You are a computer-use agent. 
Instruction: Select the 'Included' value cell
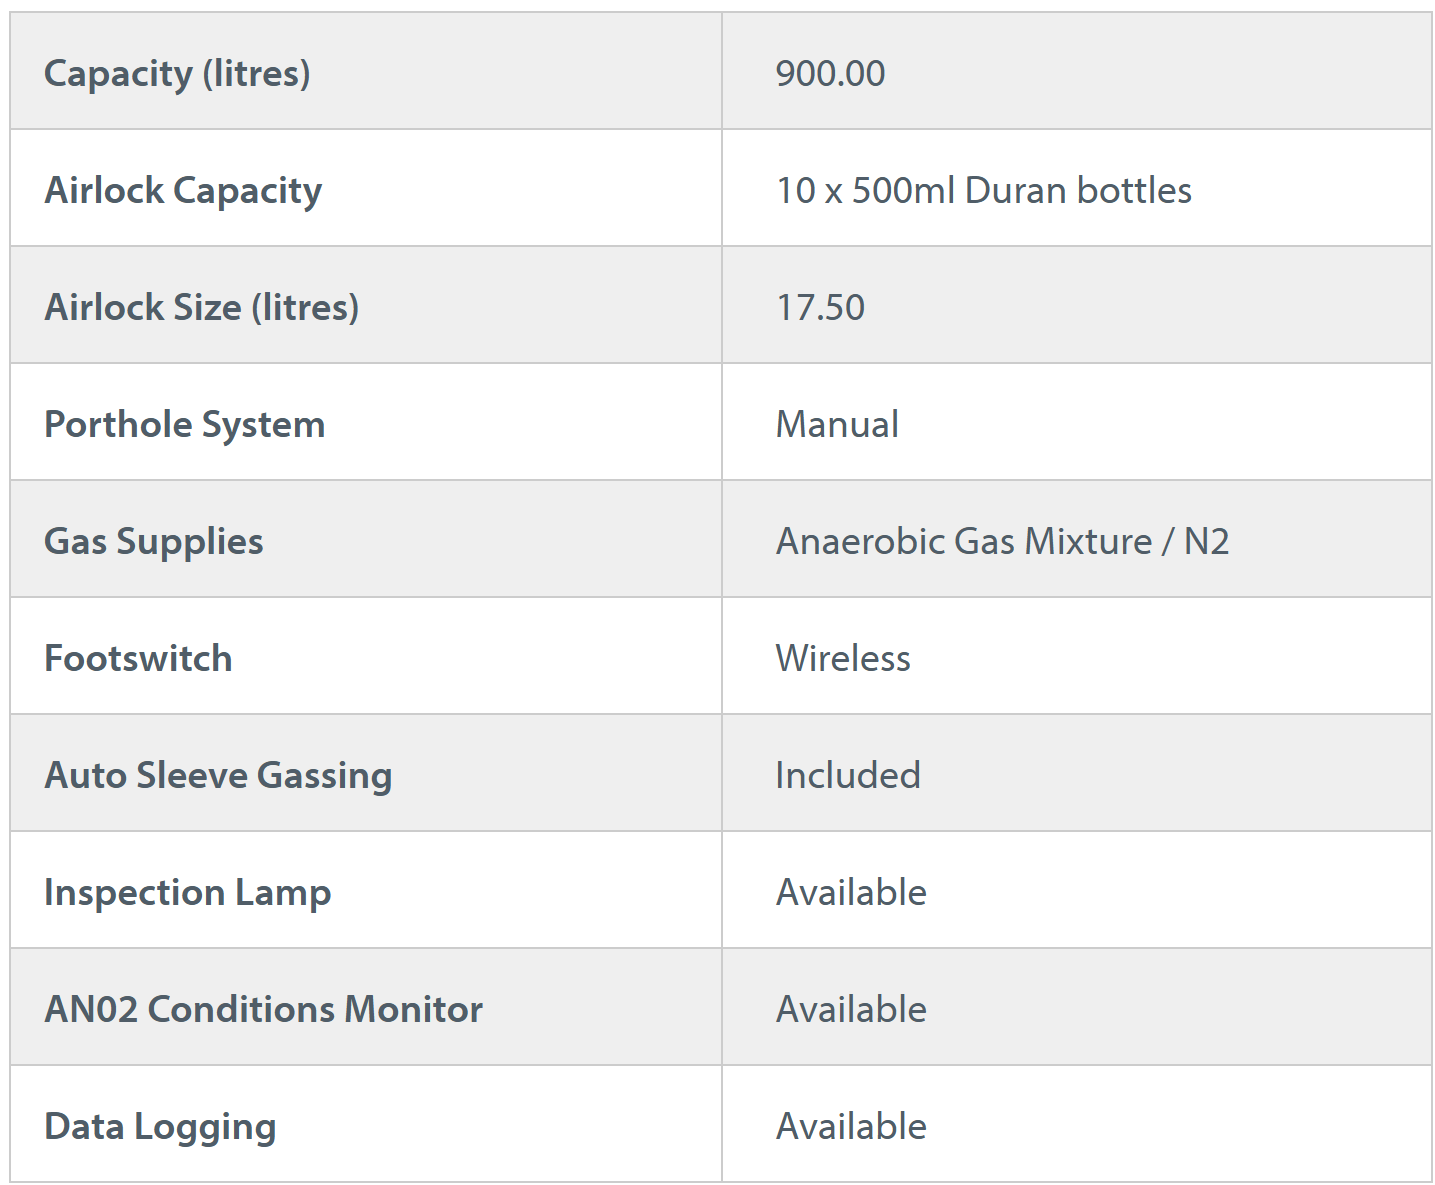(x=848, y=775)
